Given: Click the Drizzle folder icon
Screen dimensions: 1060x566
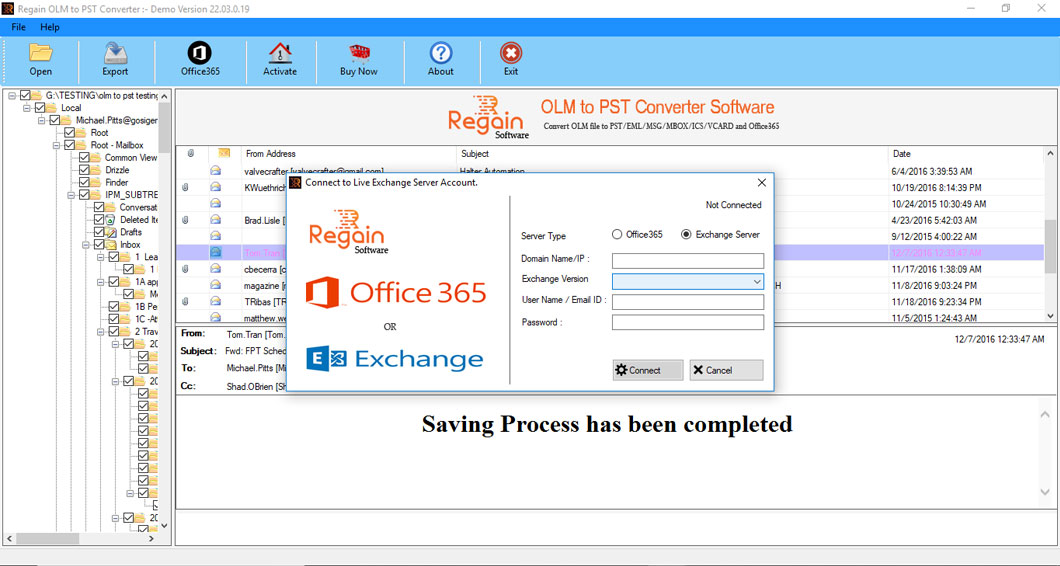Looking at the screenshot, I should click(97, 170).
